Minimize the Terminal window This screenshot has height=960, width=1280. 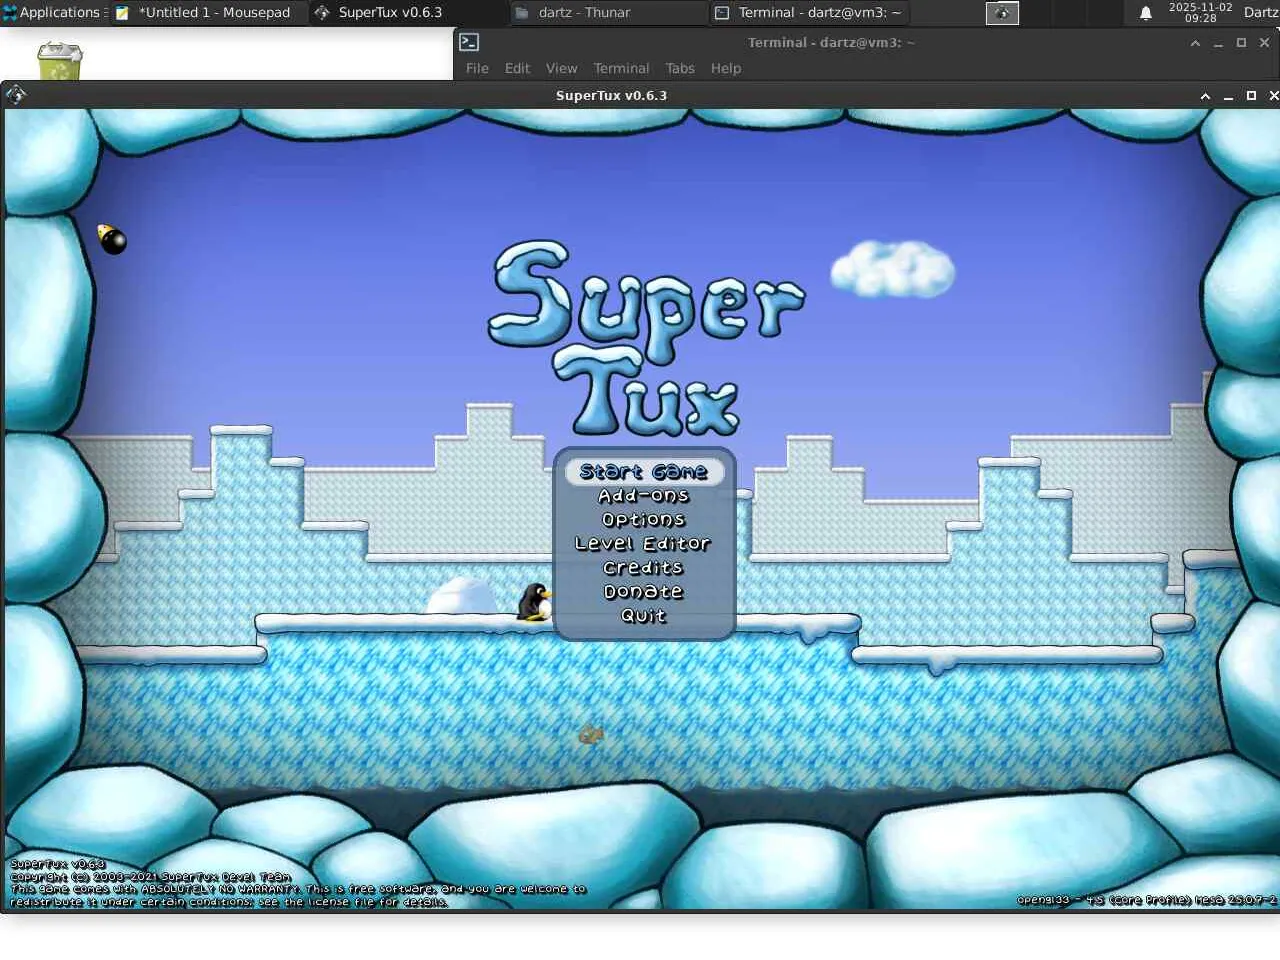(1218, 43)
